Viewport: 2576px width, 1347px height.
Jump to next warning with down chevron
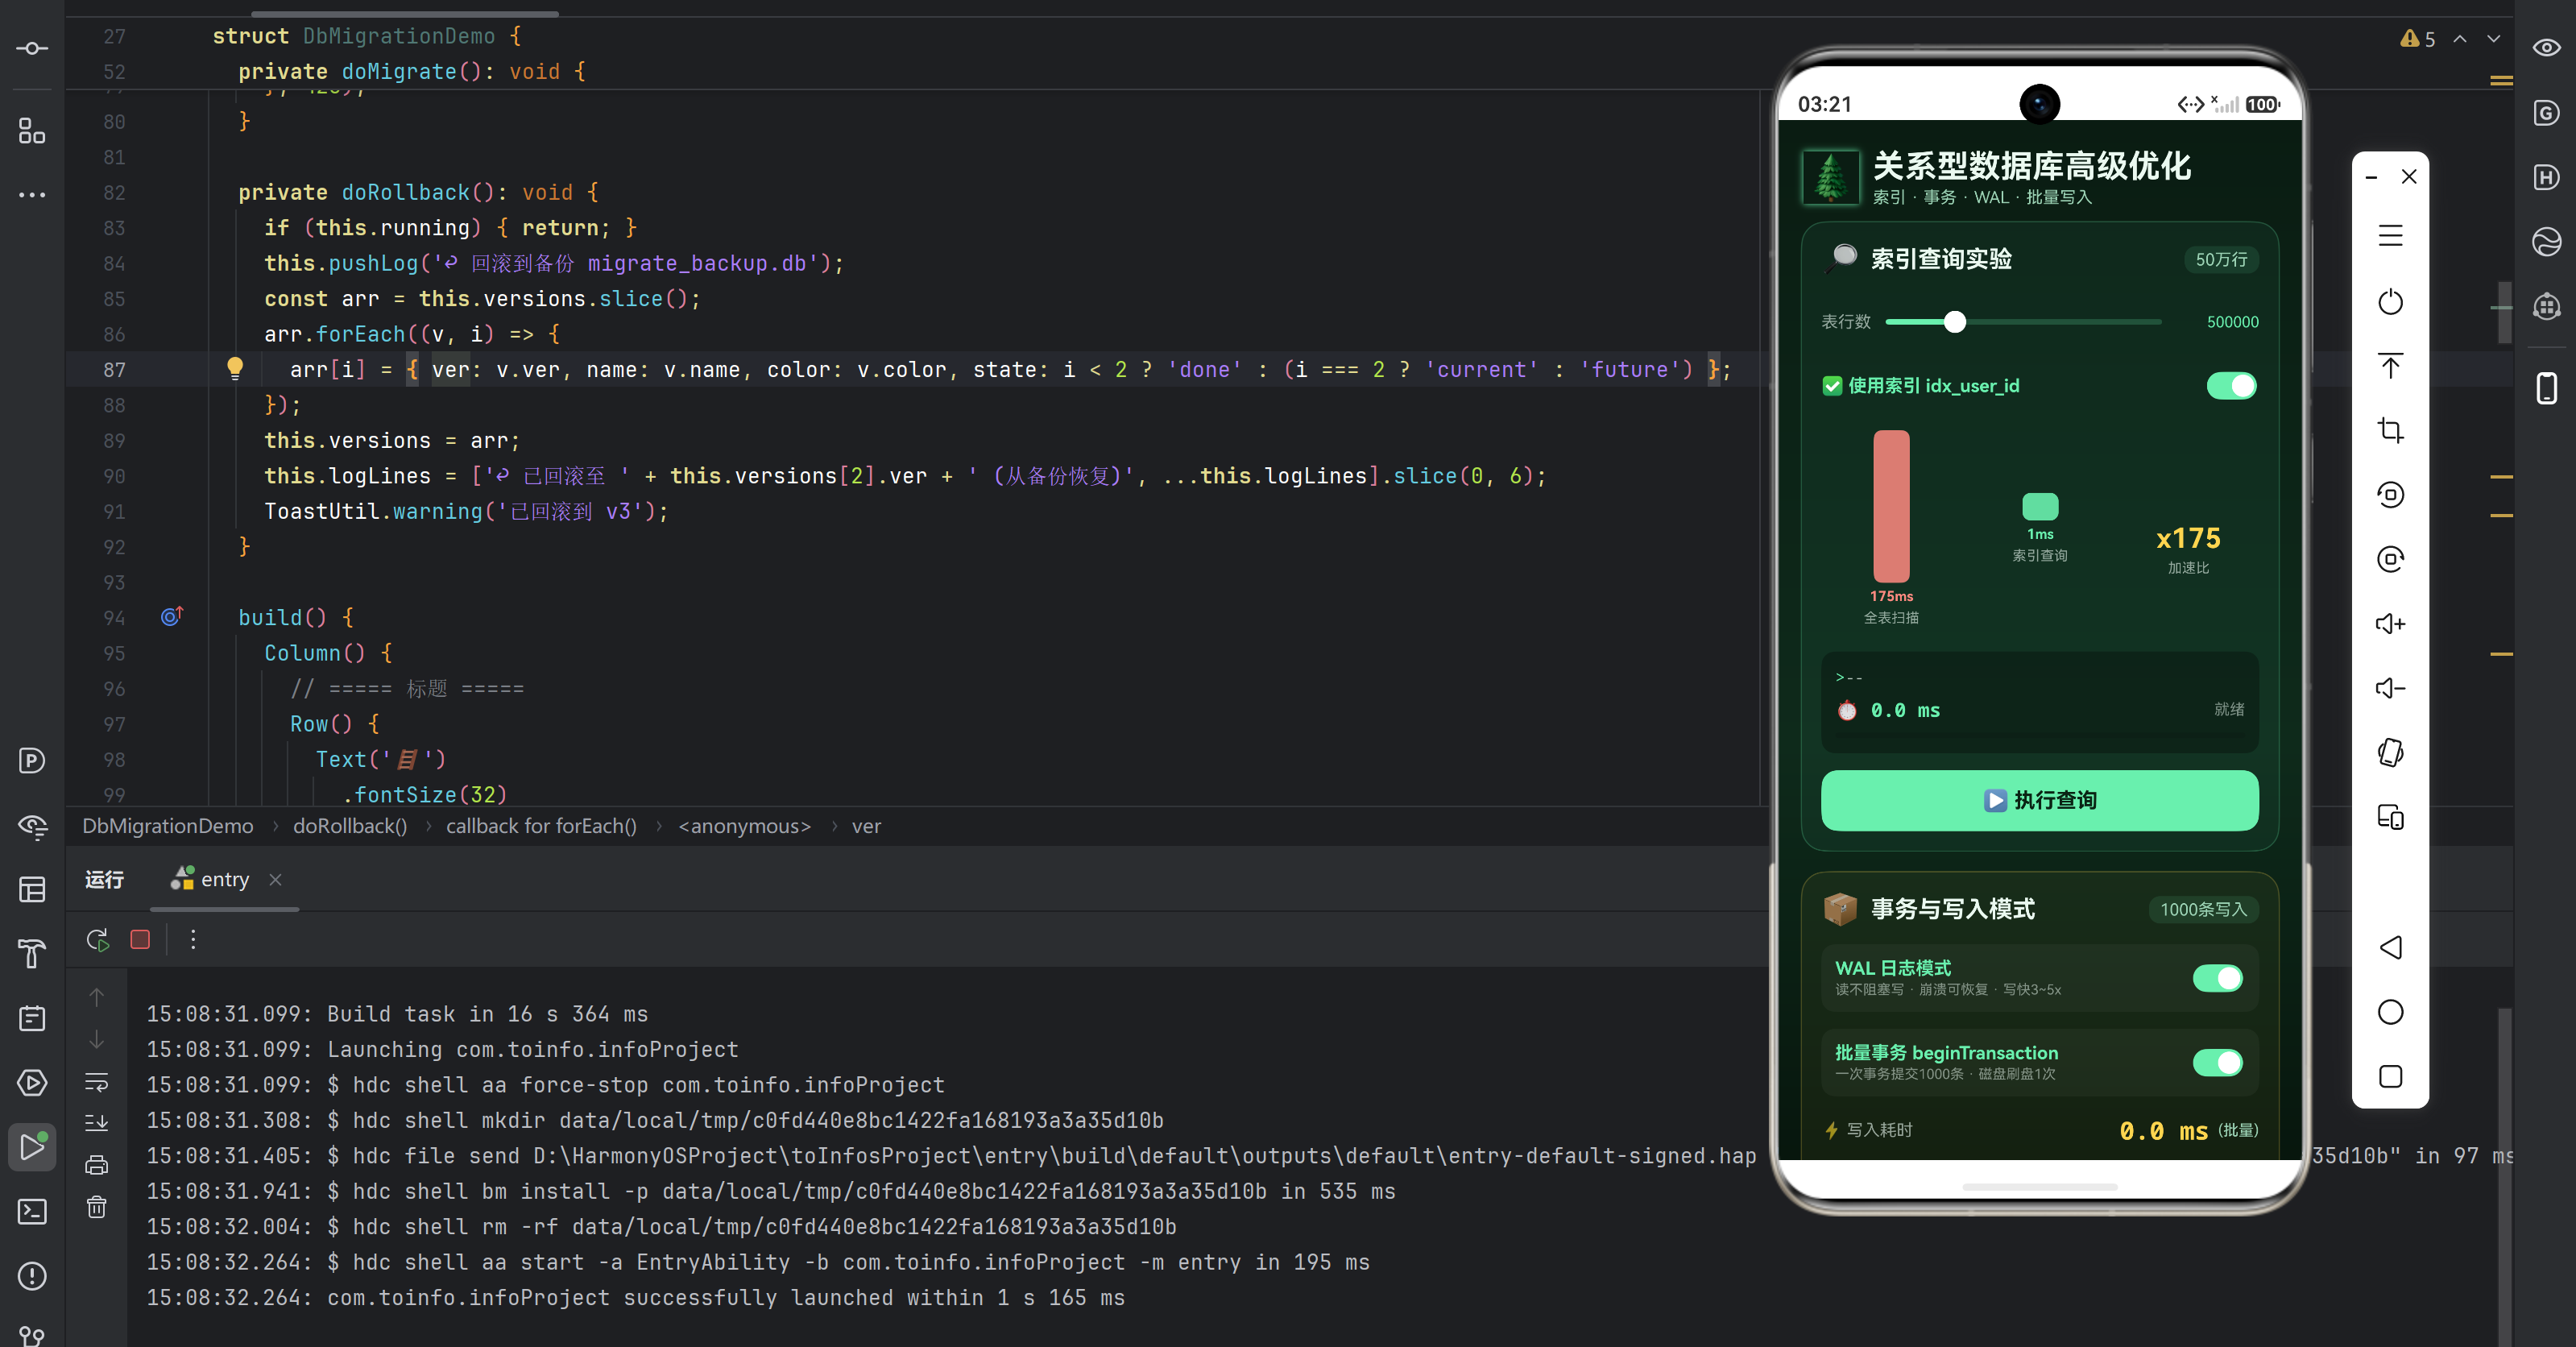(x=2494, y=39)
